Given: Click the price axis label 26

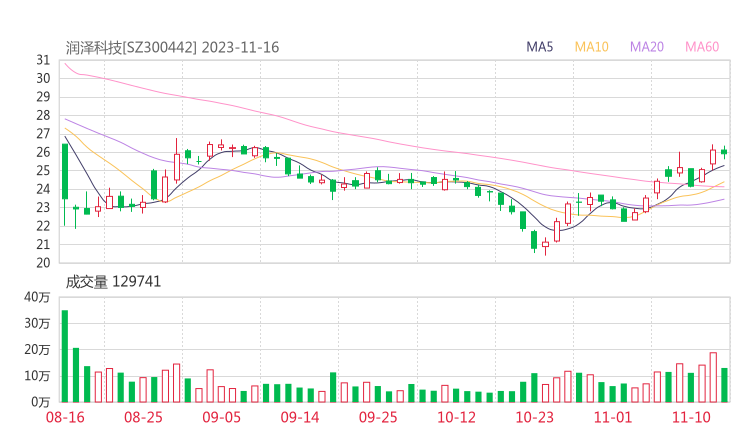Looking at the screenshot, I should 43,152.
